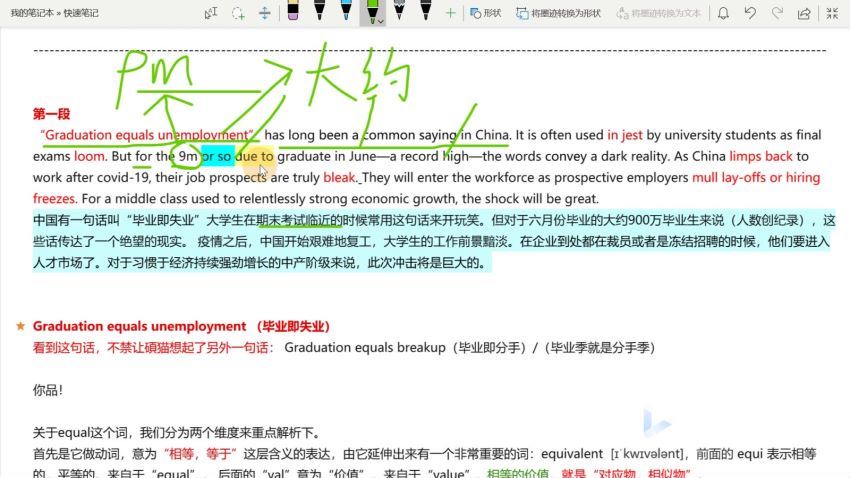Screen dimensions: 850x478
Task: Select the green highlighter pen swatch
Action: tap(372, 10)
